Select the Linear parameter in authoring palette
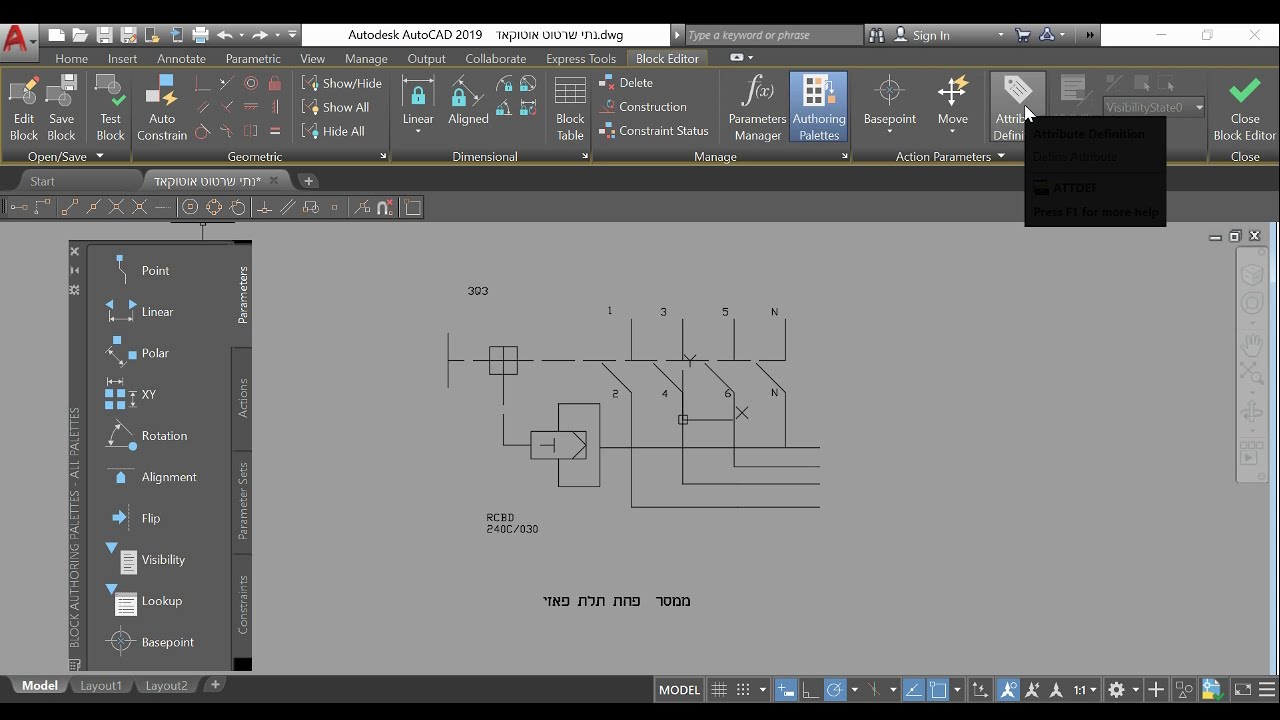Viewport: 1280px width, 720px height. (139, 312)
